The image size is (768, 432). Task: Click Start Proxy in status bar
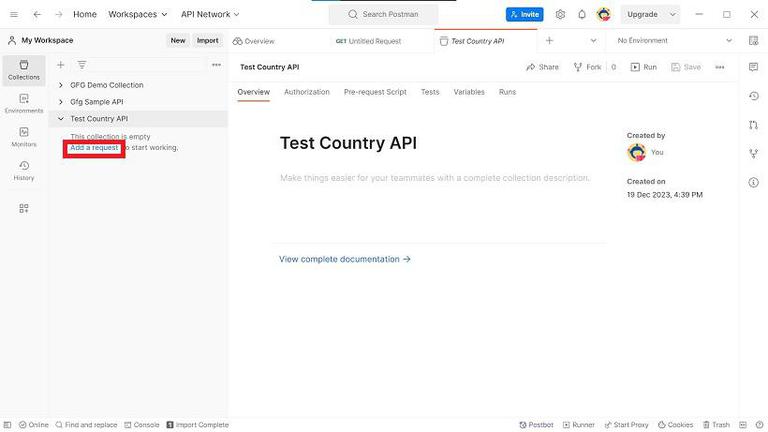pos(626,425)
